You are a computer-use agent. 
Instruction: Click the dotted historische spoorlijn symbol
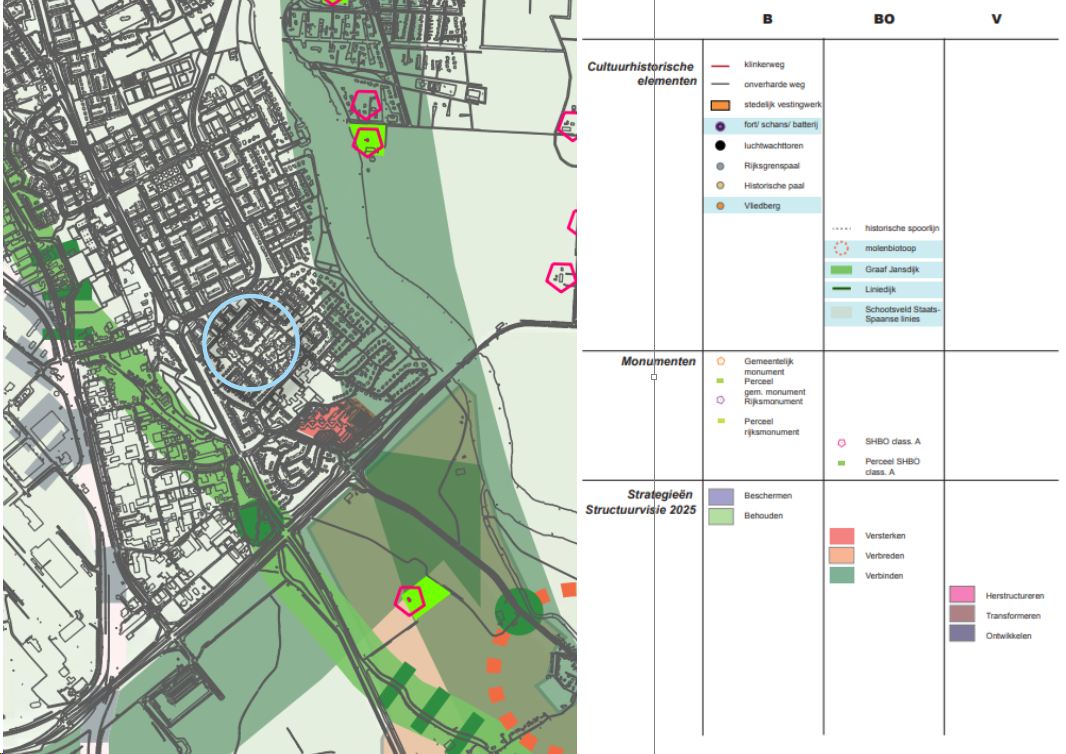(842, 228)
